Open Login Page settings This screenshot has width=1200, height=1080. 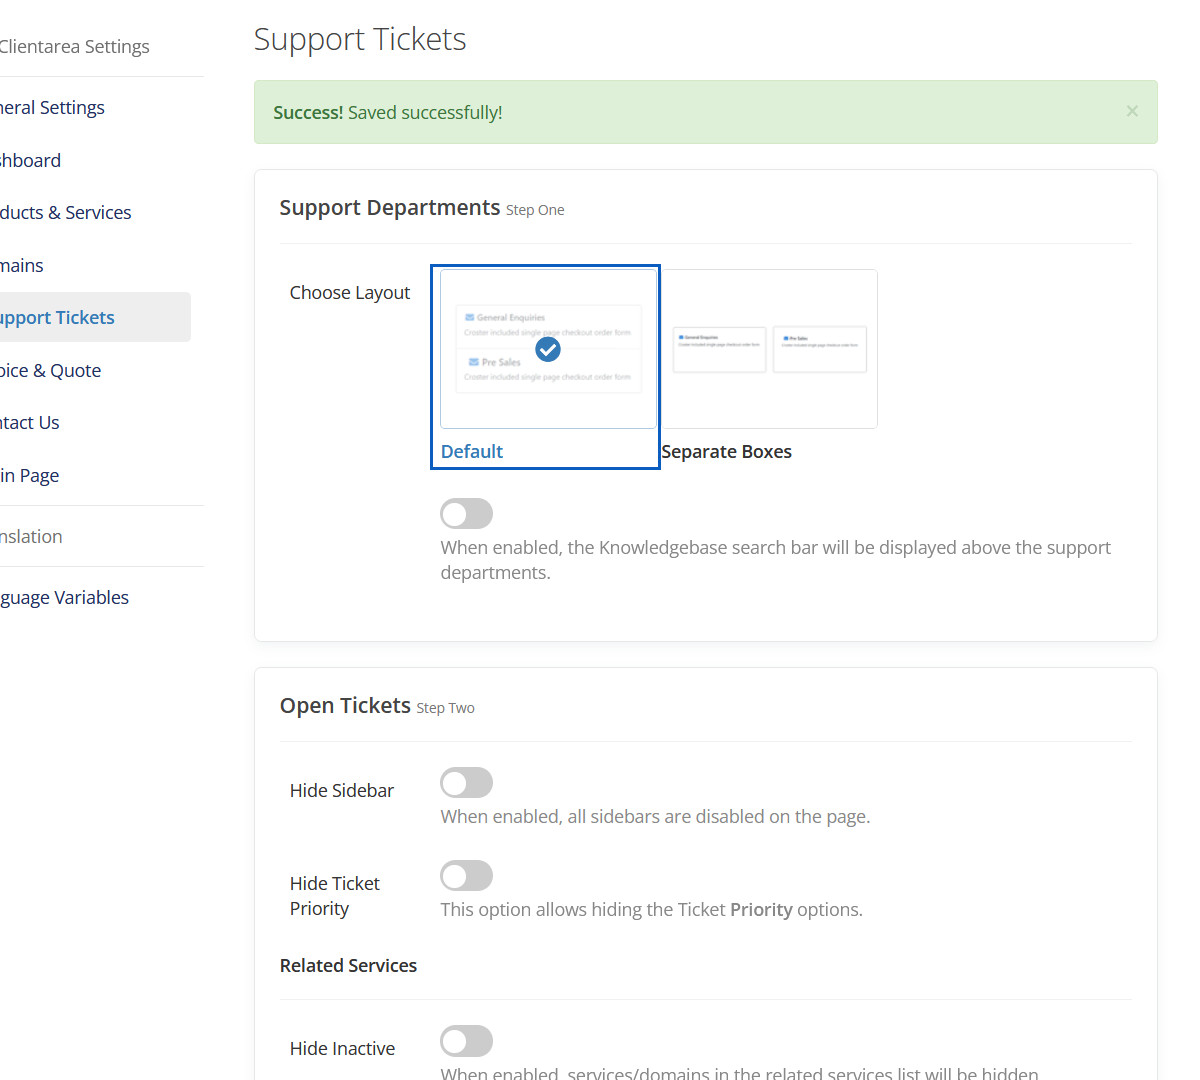tap(30, 476)
